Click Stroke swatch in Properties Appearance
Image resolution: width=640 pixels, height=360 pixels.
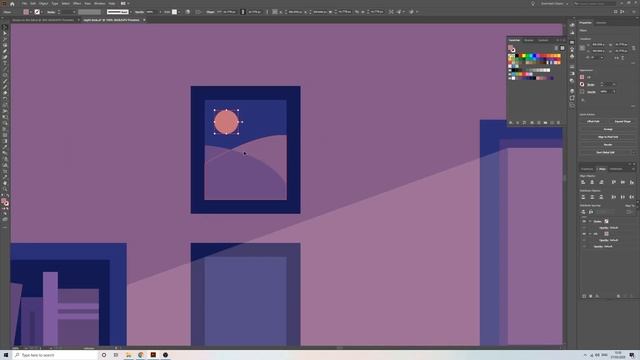pyautogui.click(x=582, y=84)
